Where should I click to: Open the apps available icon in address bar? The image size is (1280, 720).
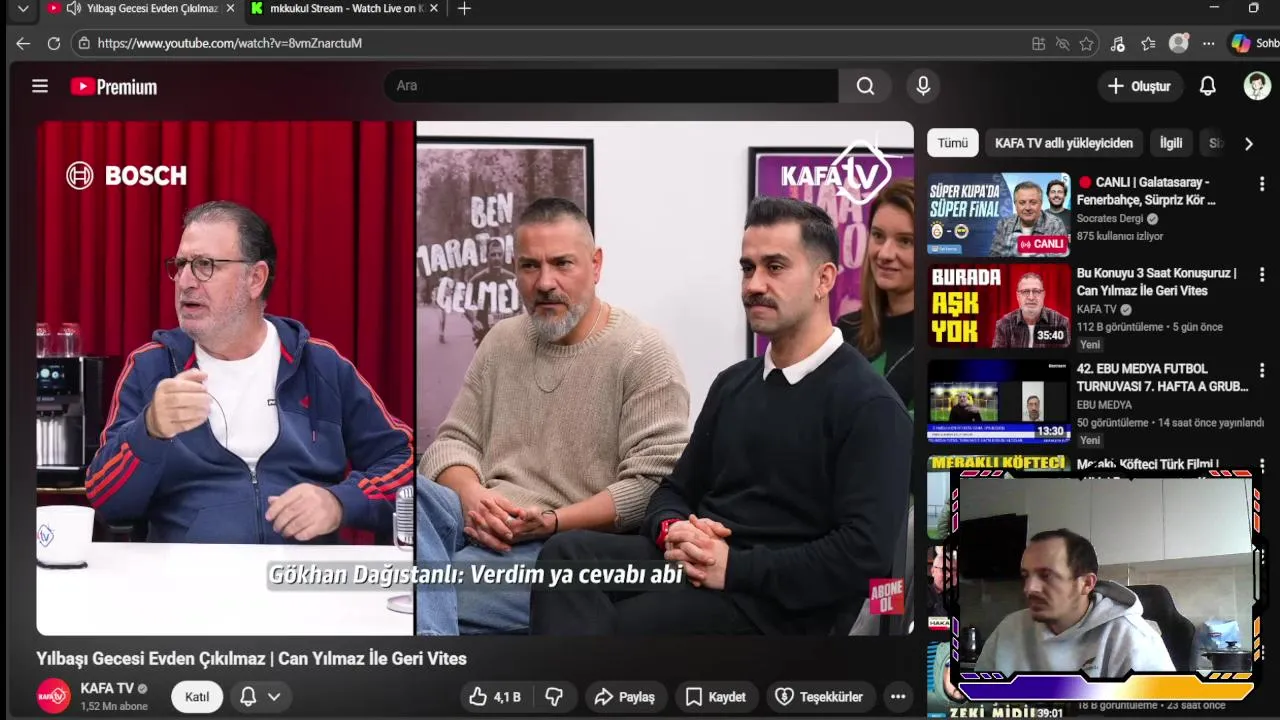1038,43
